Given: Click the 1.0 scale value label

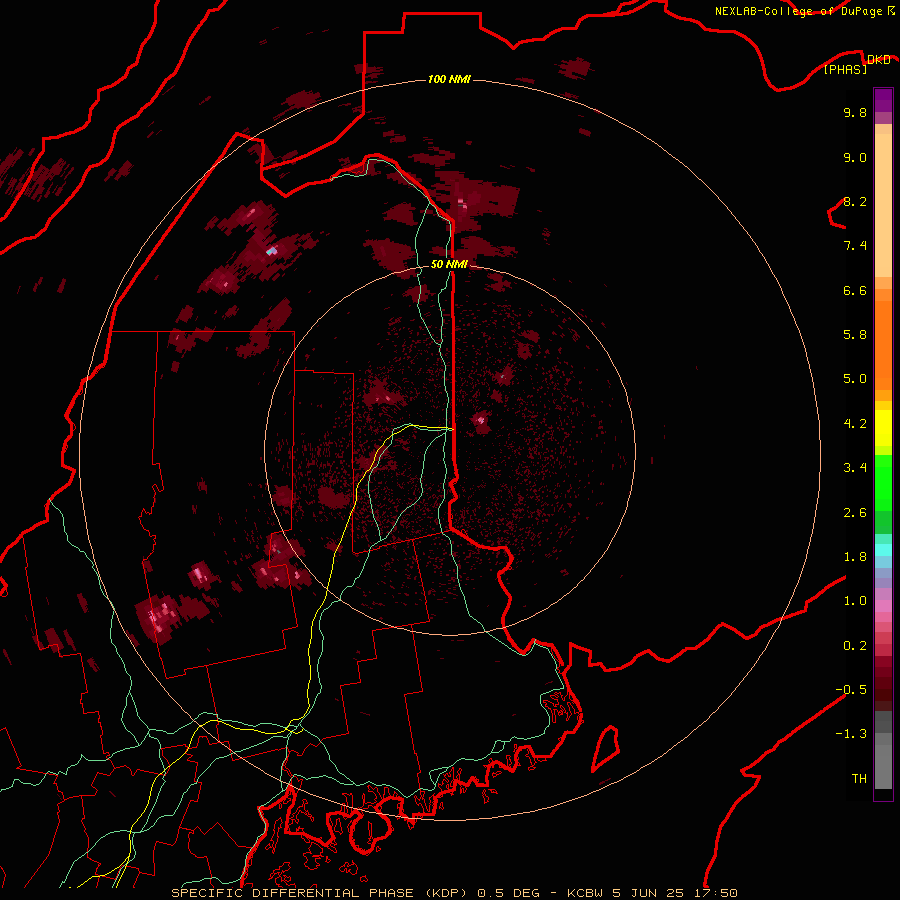Looking at the screenshot, I should pos(855,601).
